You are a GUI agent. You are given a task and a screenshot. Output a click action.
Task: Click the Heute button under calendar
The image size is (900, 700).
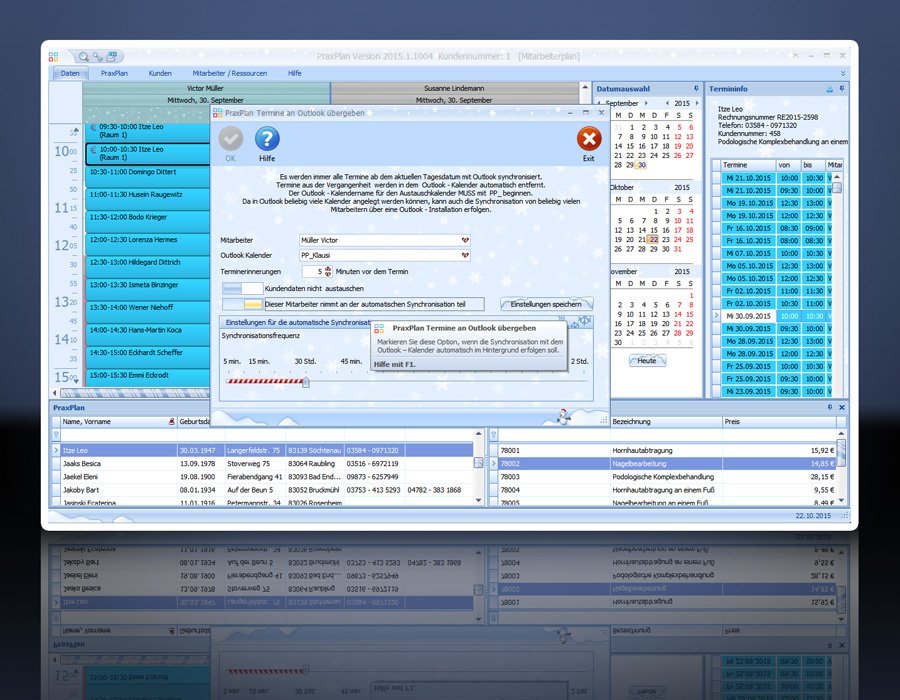click(647, 360)
